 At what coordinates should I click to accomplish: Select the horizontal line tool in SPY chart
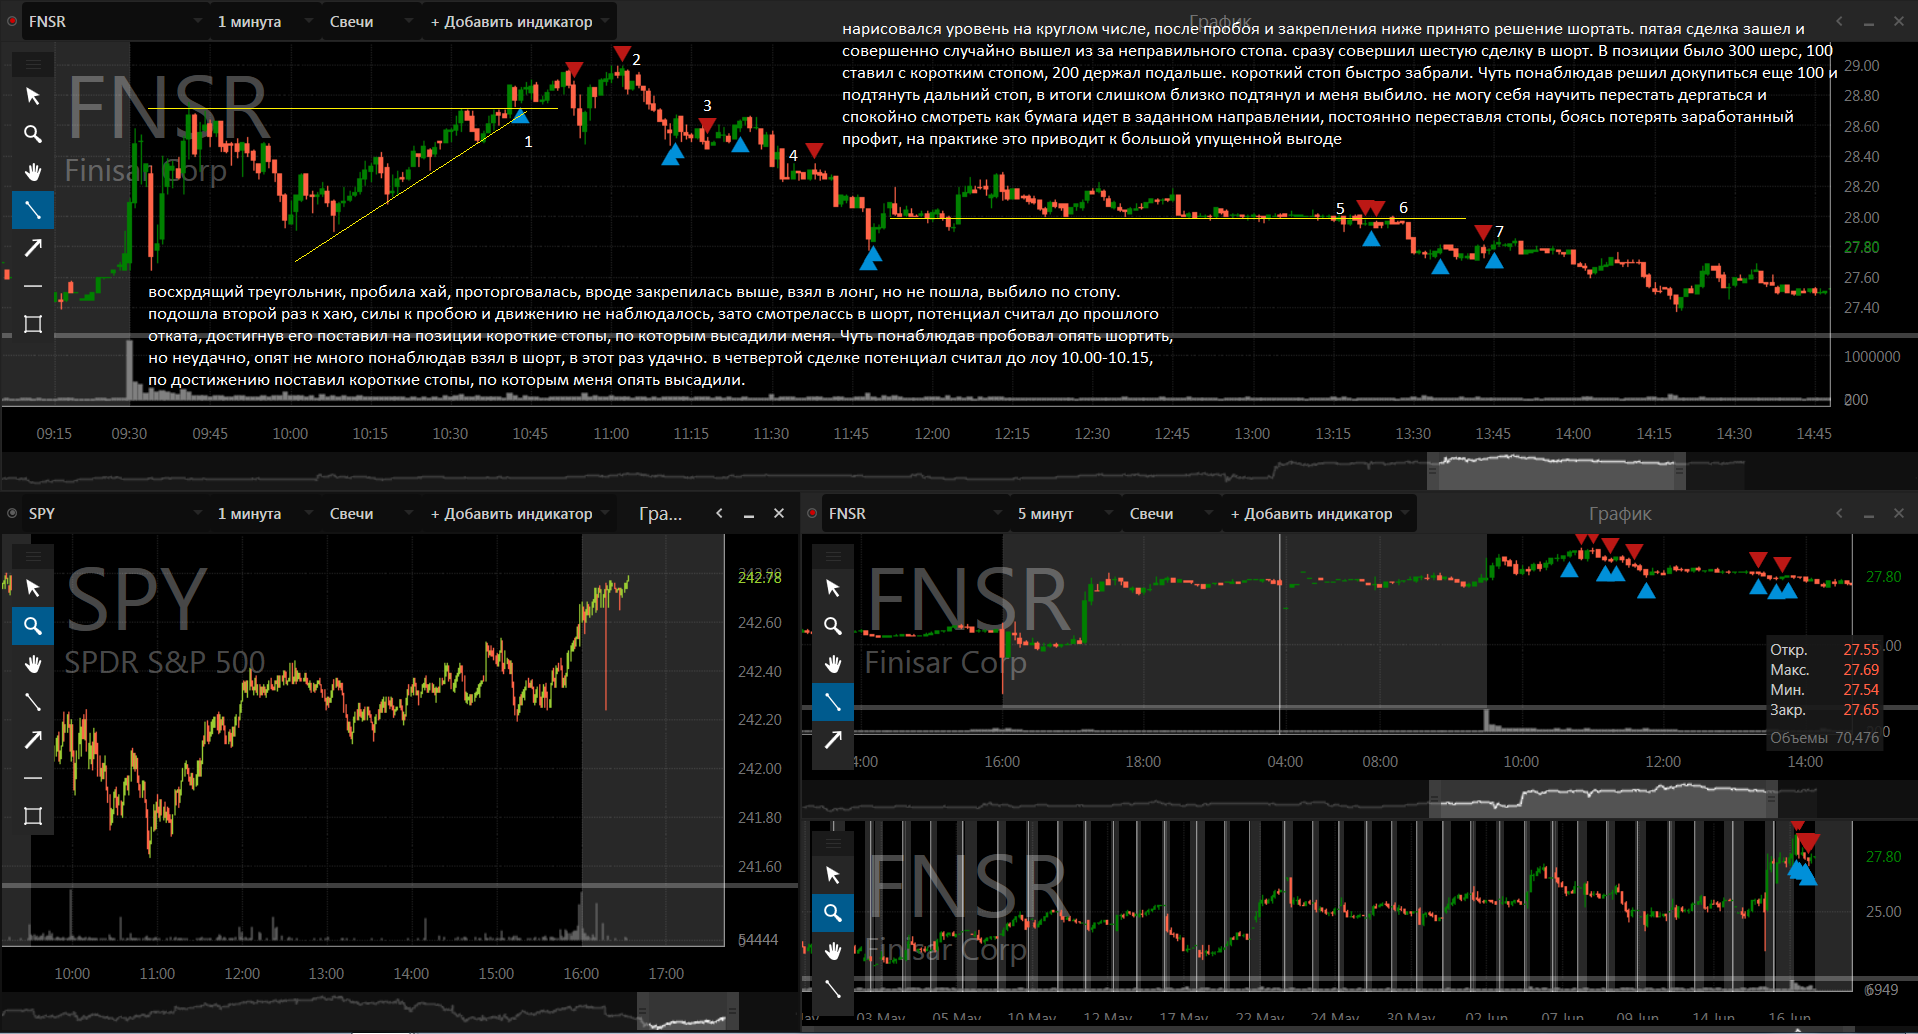click(33, 778)
